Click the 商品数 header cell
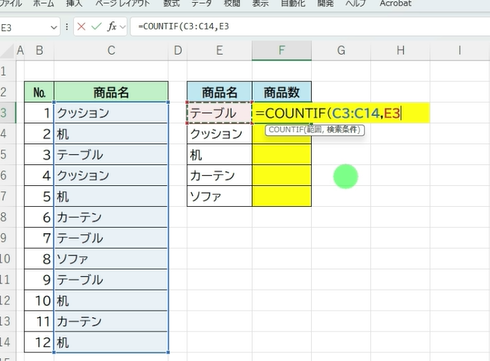Image resolution: width=490 pixels, height=361 pixels. pos(282,92)
